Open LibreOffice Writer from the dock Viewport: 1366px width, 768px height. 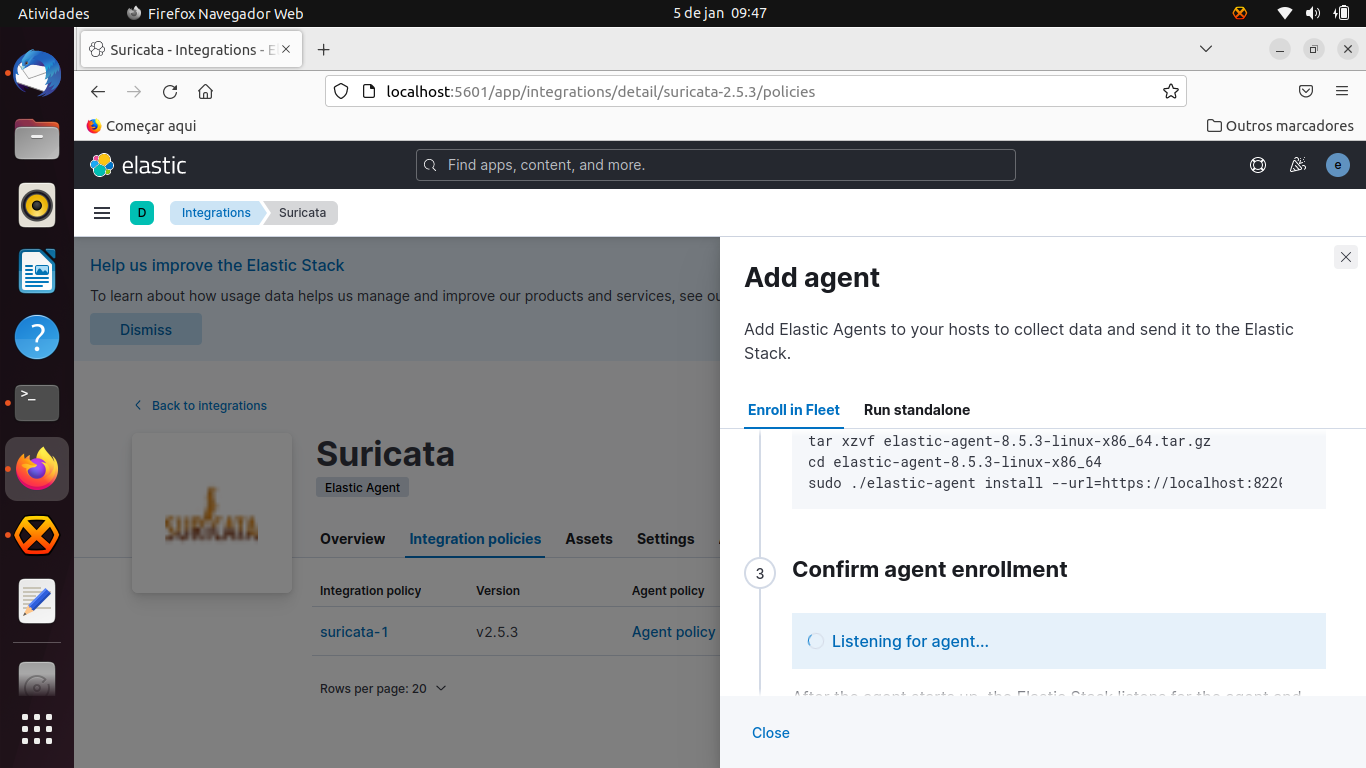coord(37,271)
